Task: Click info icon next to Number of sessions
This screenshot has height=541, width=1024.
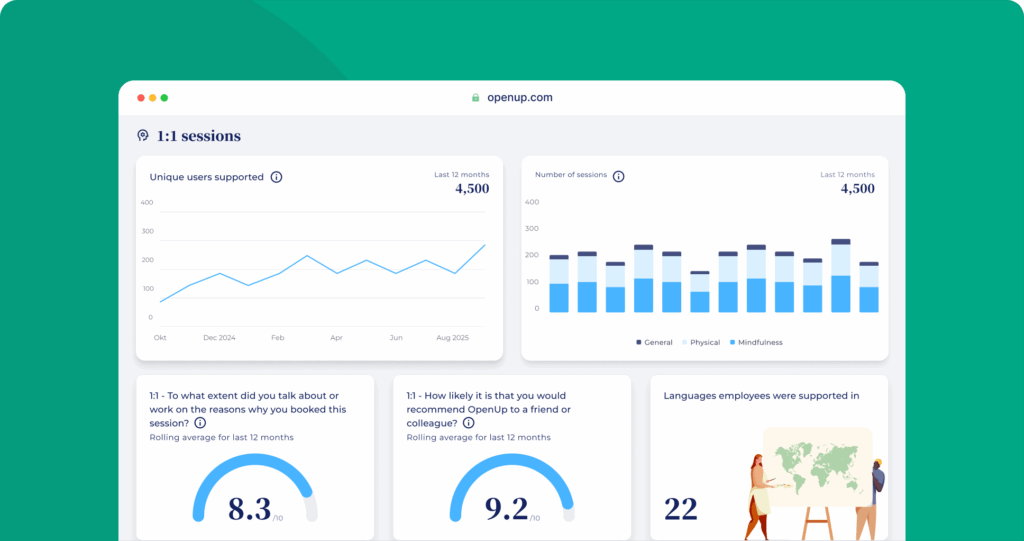Action: click(618, 176)
